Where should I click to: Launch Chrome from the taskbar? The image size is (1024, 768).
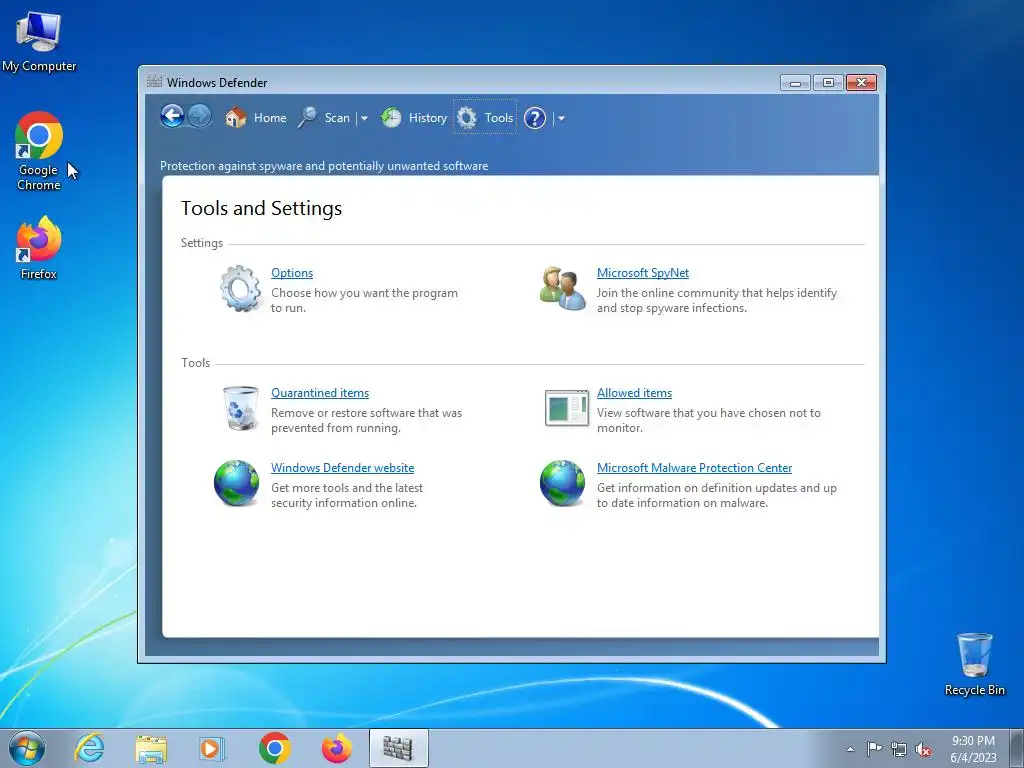(x=274, y=748)
